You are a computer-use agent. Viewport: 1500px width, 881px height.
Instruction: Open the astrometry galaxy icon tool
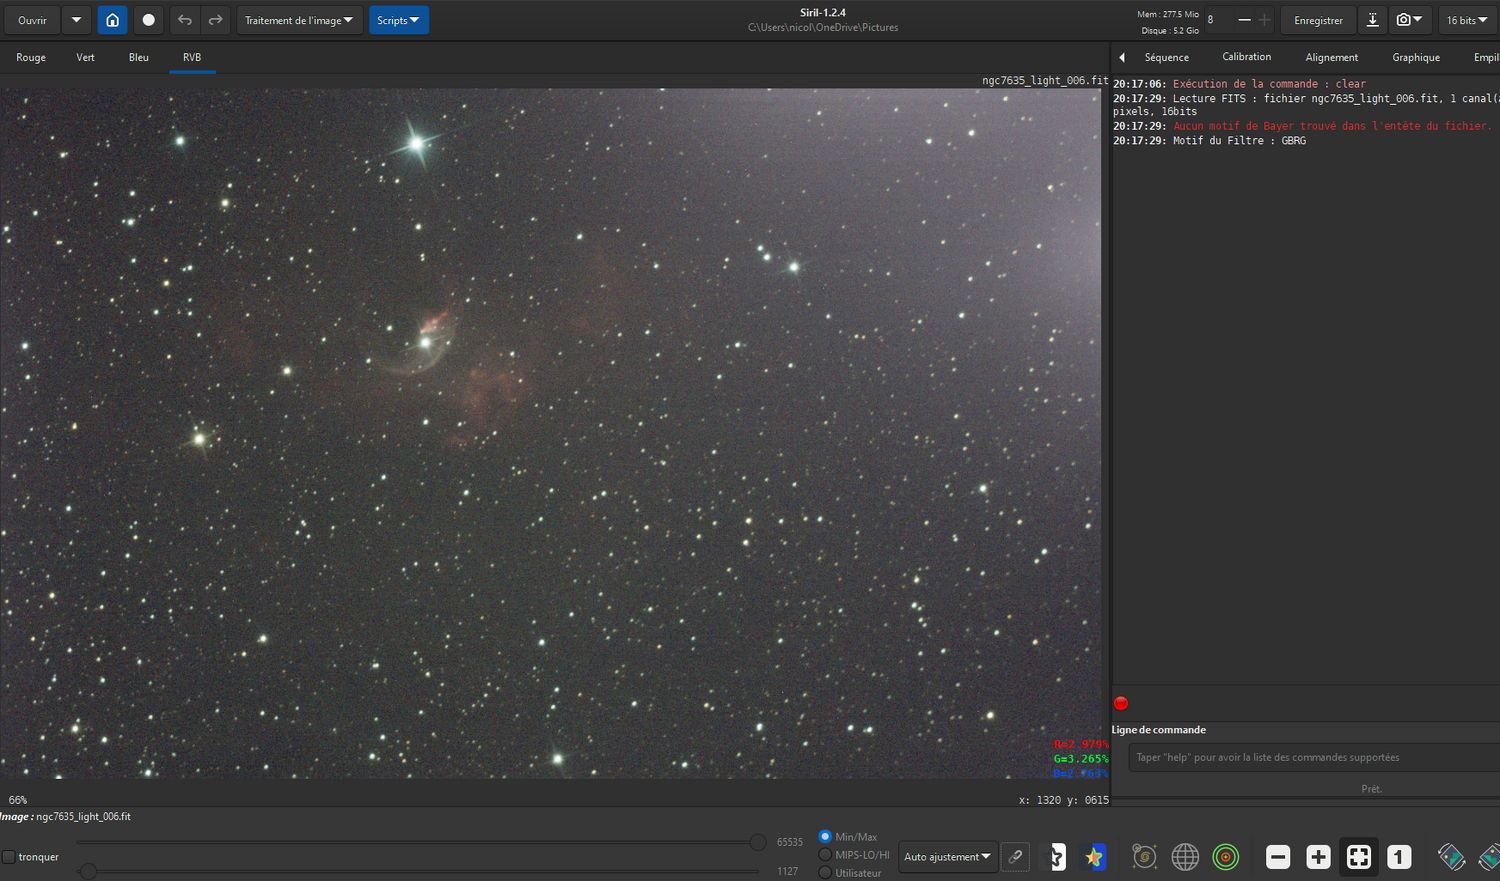click(x=1144, y=857)
